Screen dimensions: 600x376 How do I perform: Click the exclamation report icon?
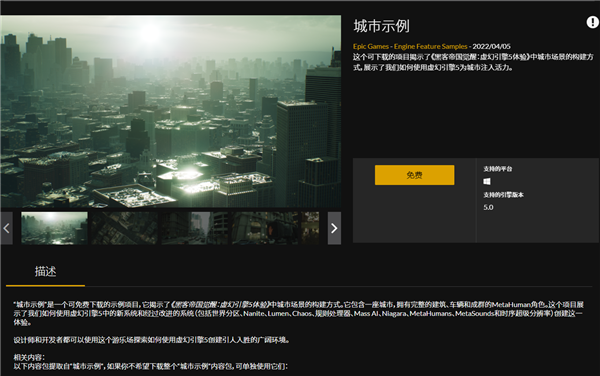click(x=592, y=22)
